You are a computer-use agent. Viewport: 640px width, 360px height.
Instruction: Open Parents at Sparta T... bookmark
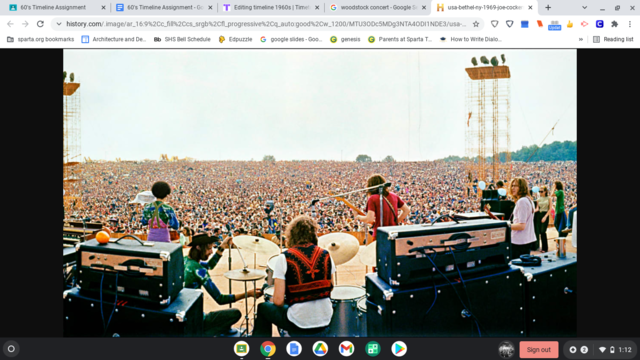400,39
